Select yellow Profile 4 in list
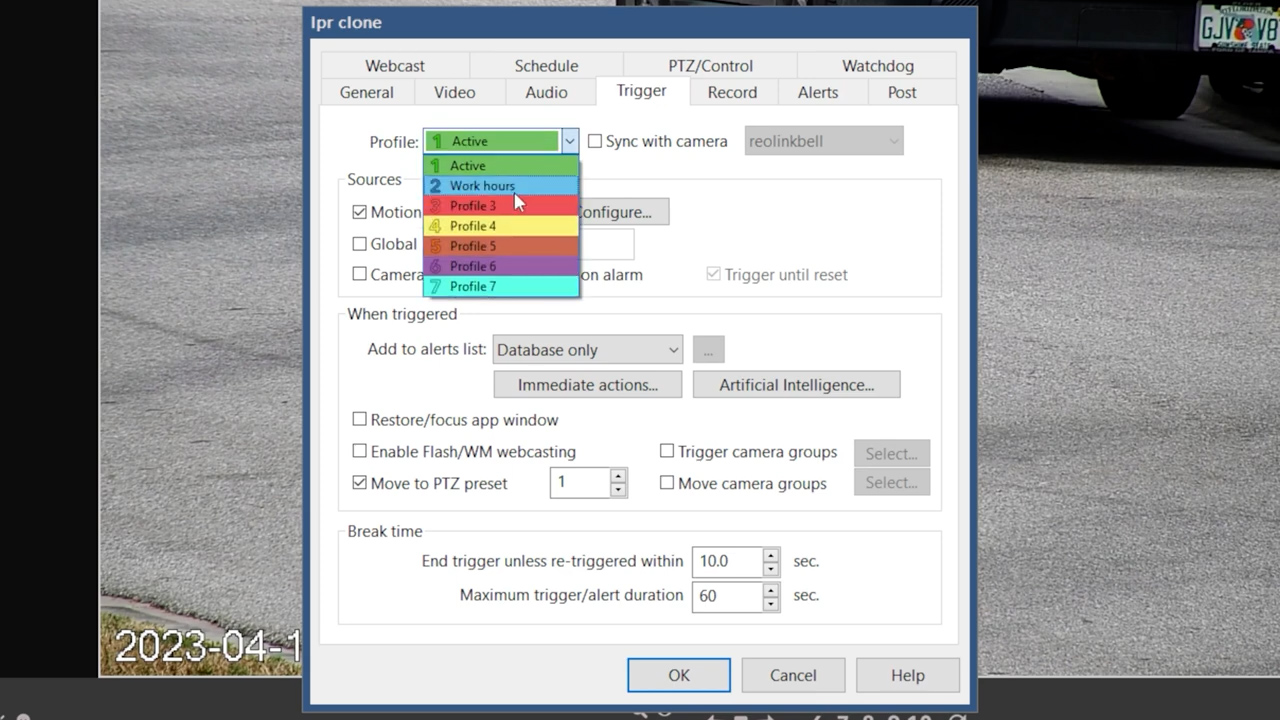This screenshot has width=1280, height=720. [500, 226]
